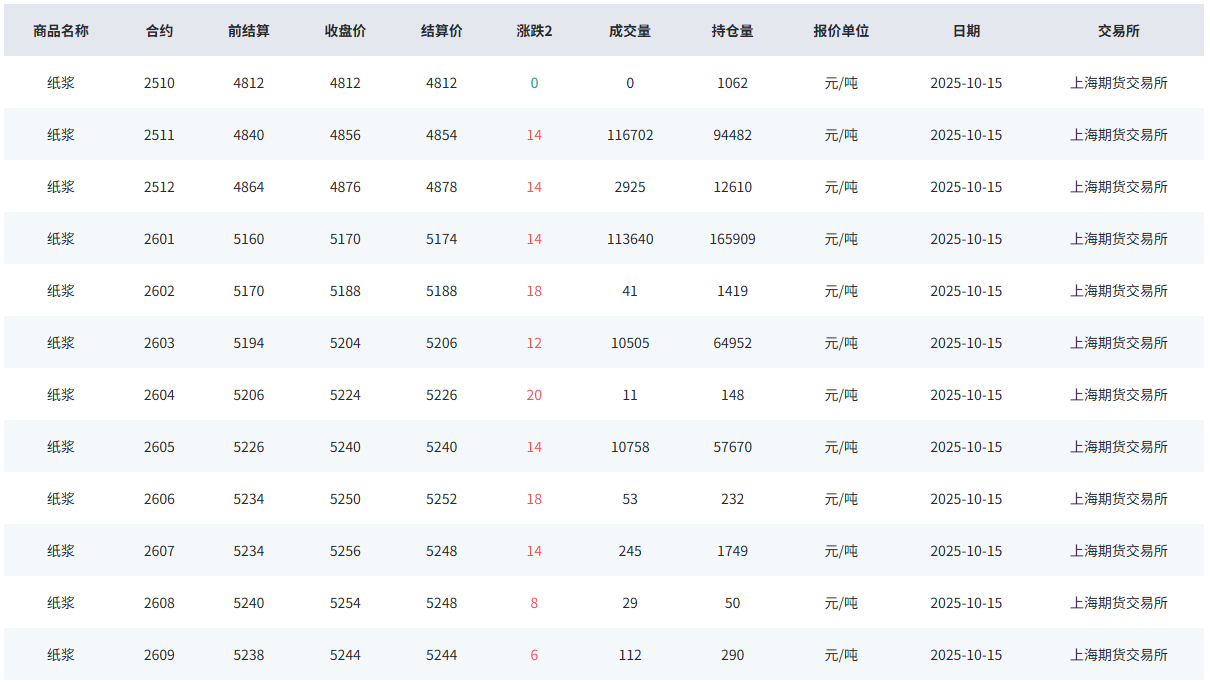The image size is (1210, 689).
Task: Click the 116702 volume value
Action: [x=630, y=135]
